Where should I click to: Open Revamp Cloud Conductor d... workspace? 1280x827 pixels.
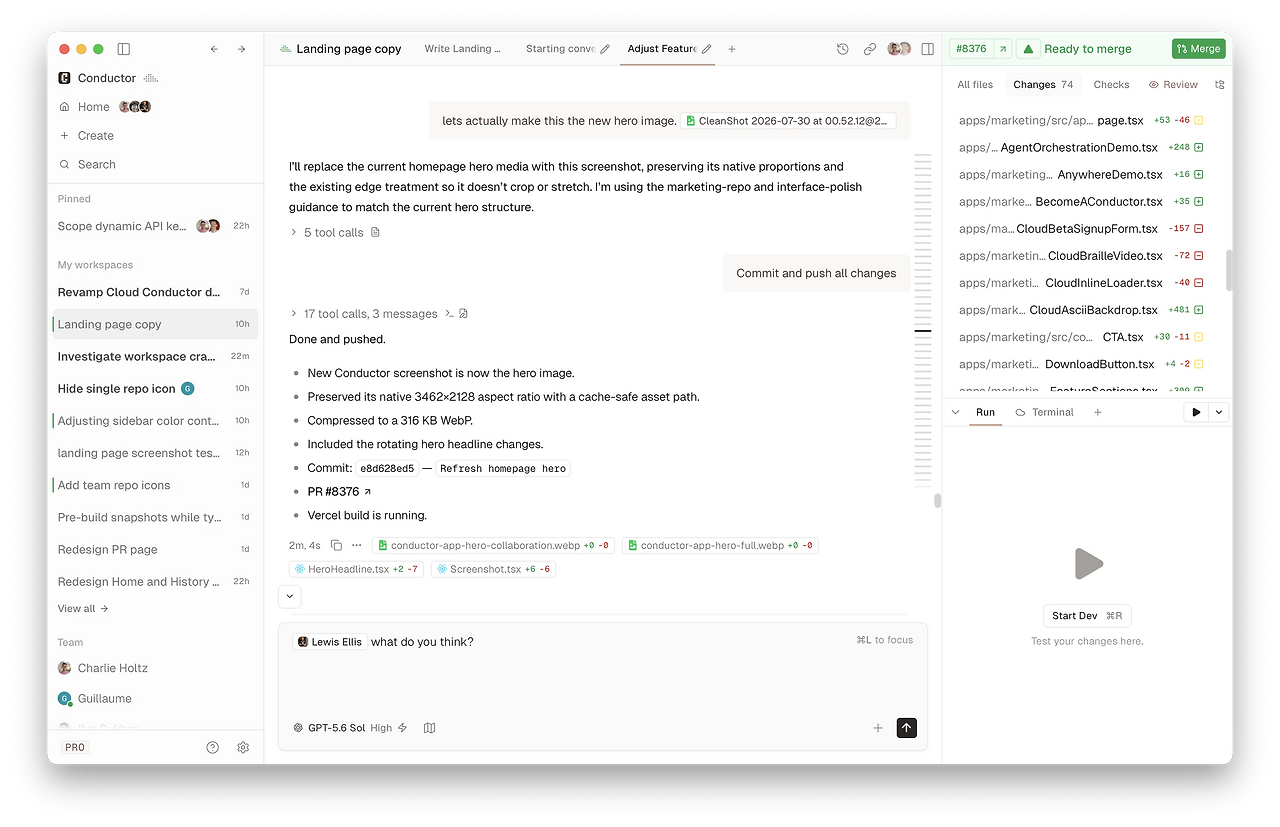[155, 292]
